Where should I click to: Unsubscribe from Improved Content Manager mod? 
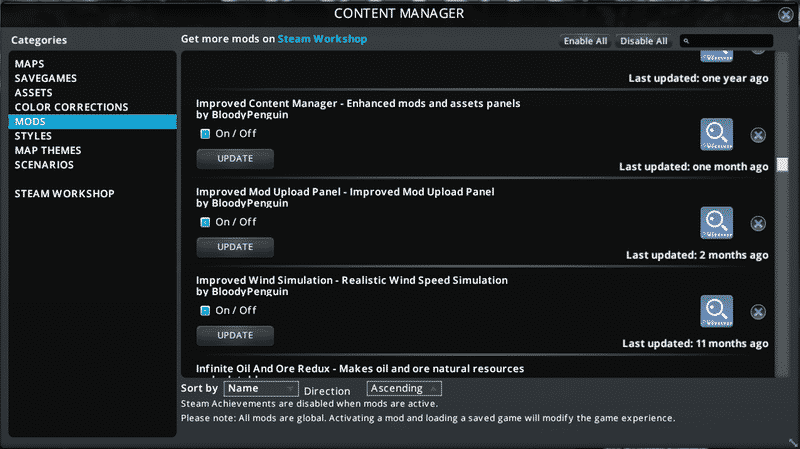tap(758, 136)
